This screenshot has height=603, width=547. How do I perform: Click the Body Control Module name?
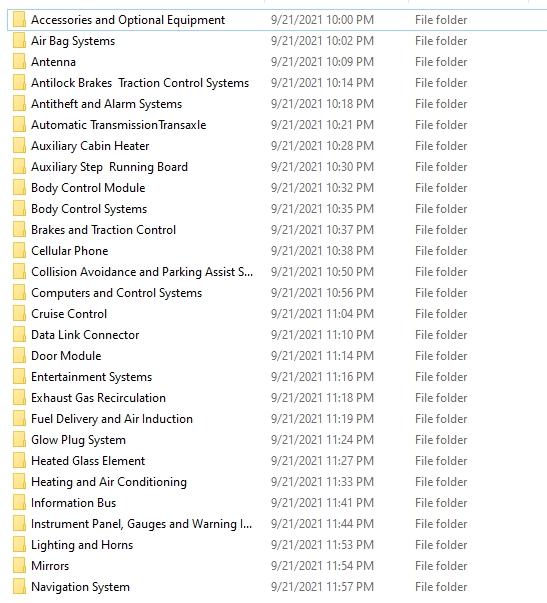tap(88, 188)
